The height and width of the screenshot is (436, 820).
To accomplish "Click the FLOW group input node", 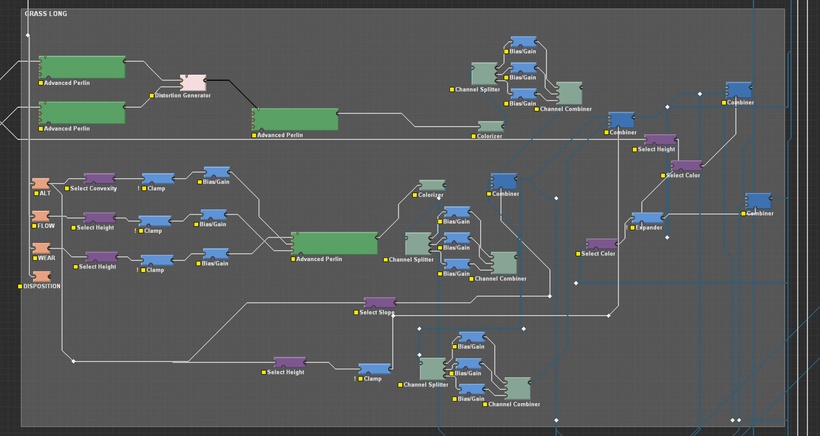I will click(x=41, y=216).
